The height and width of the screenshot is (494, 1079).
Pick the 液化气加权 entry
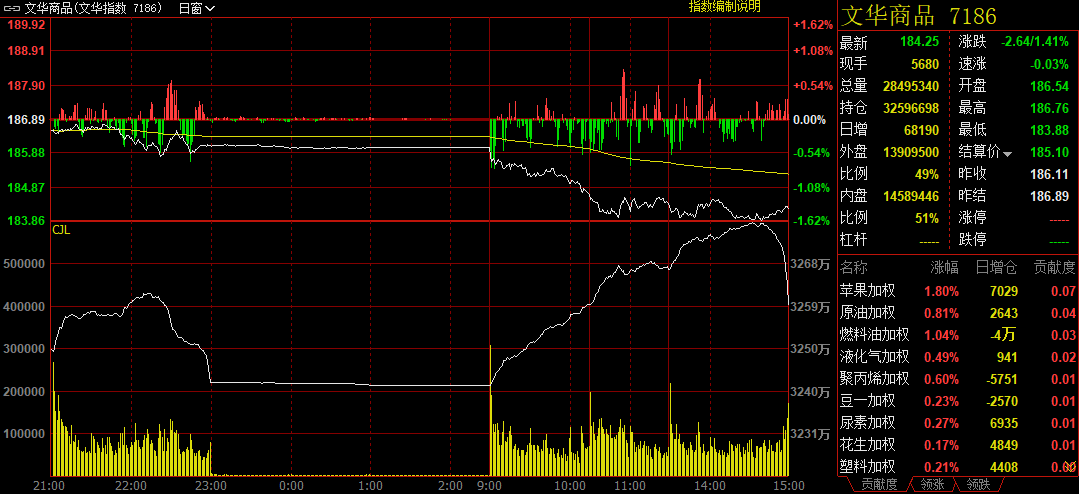[875, 357]
